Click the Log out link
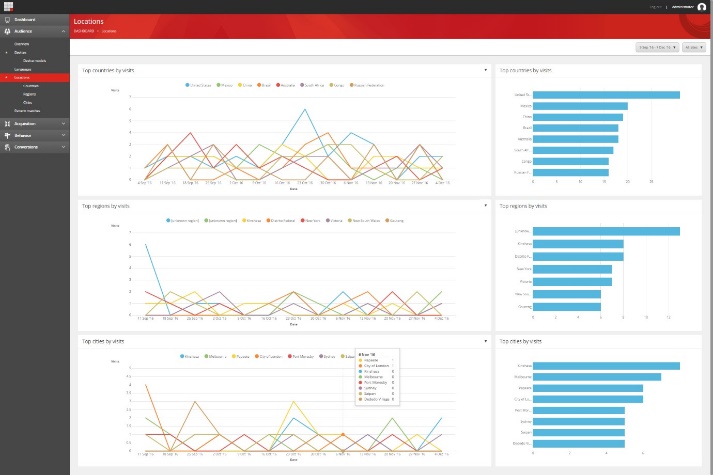Screen dimensions: 713x475 tap(656, 7)
